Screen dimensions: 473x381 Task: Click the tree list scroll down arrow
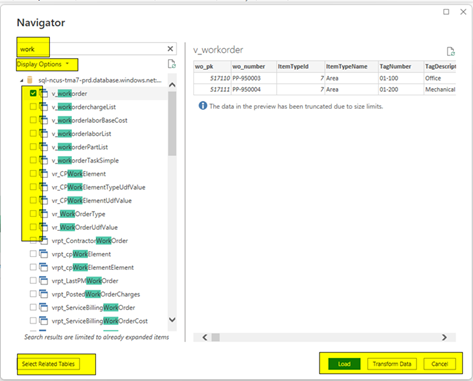[172, 320]
